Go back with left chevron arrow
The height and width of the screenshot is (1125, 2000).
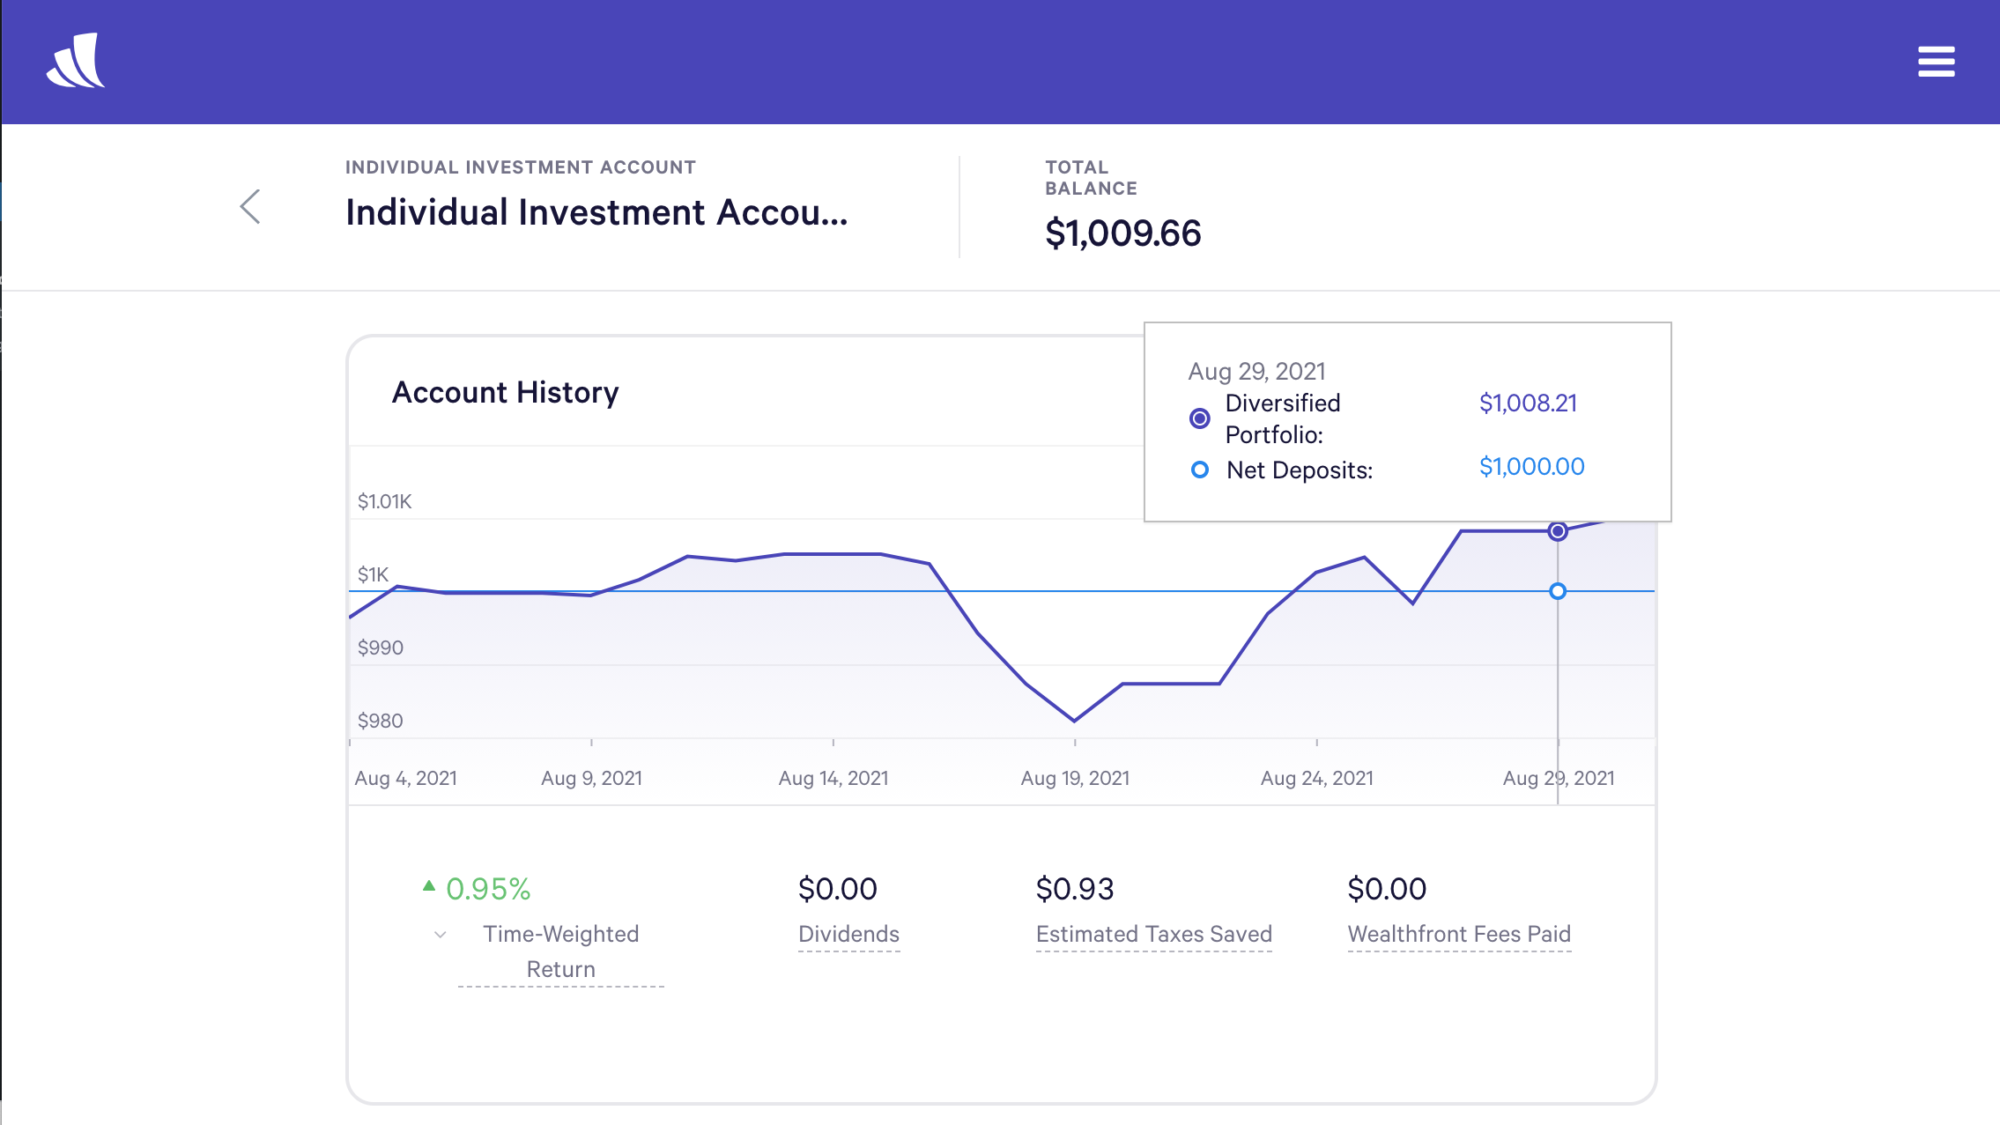[250, 207]
